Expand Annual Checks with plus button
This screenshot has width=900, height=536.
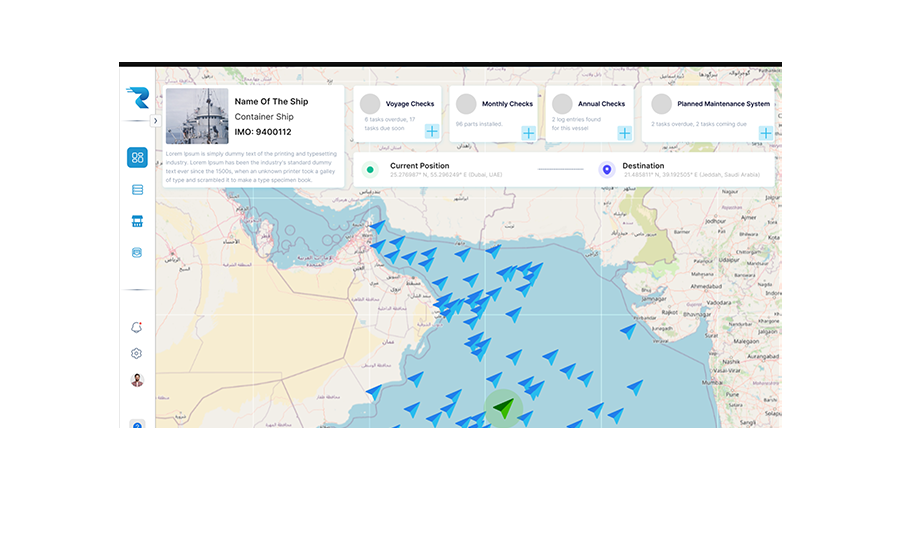624,132
